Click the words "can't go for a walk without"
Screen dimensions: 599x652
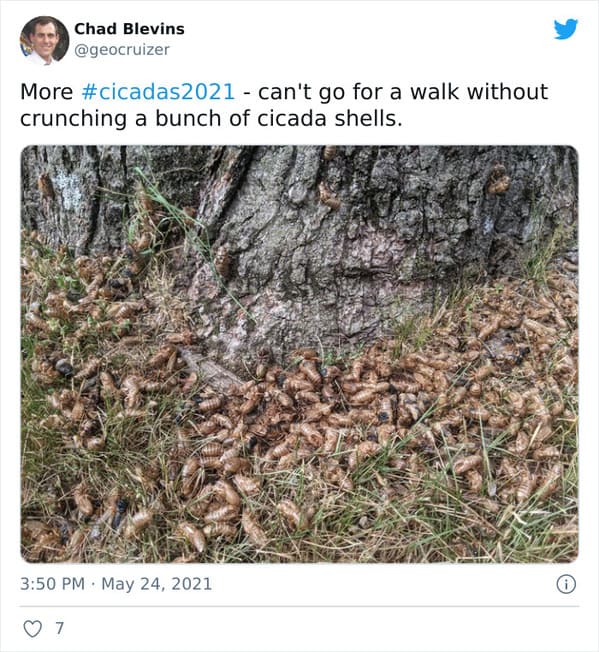[403, 91]
